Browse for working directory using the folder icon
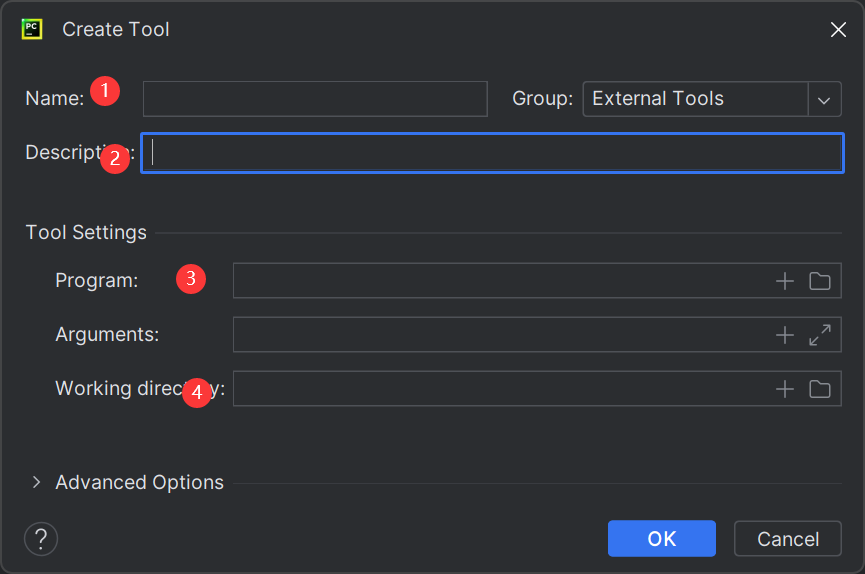Screen dimensions: 865x574 point(820,389)
